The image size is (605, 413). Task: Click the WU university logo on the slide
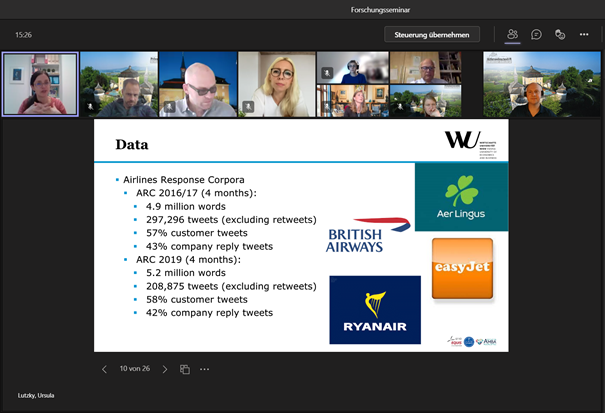475,143
